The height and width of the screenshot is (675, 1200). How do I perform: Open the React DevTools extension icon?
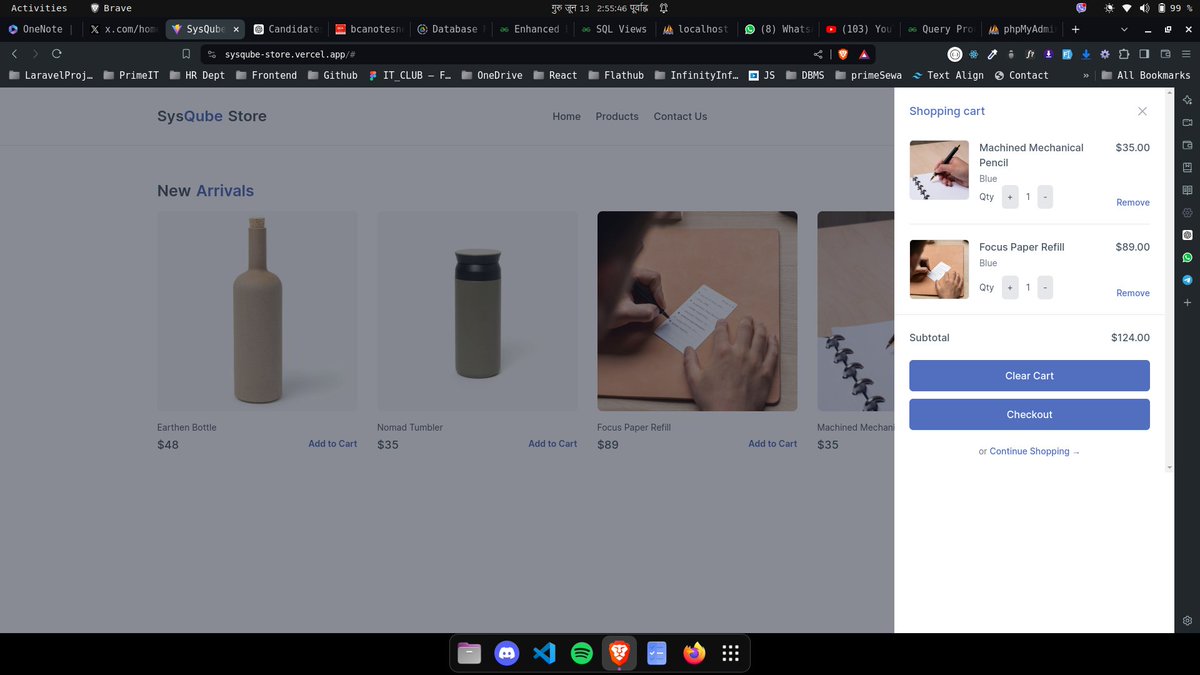[974, 54]
